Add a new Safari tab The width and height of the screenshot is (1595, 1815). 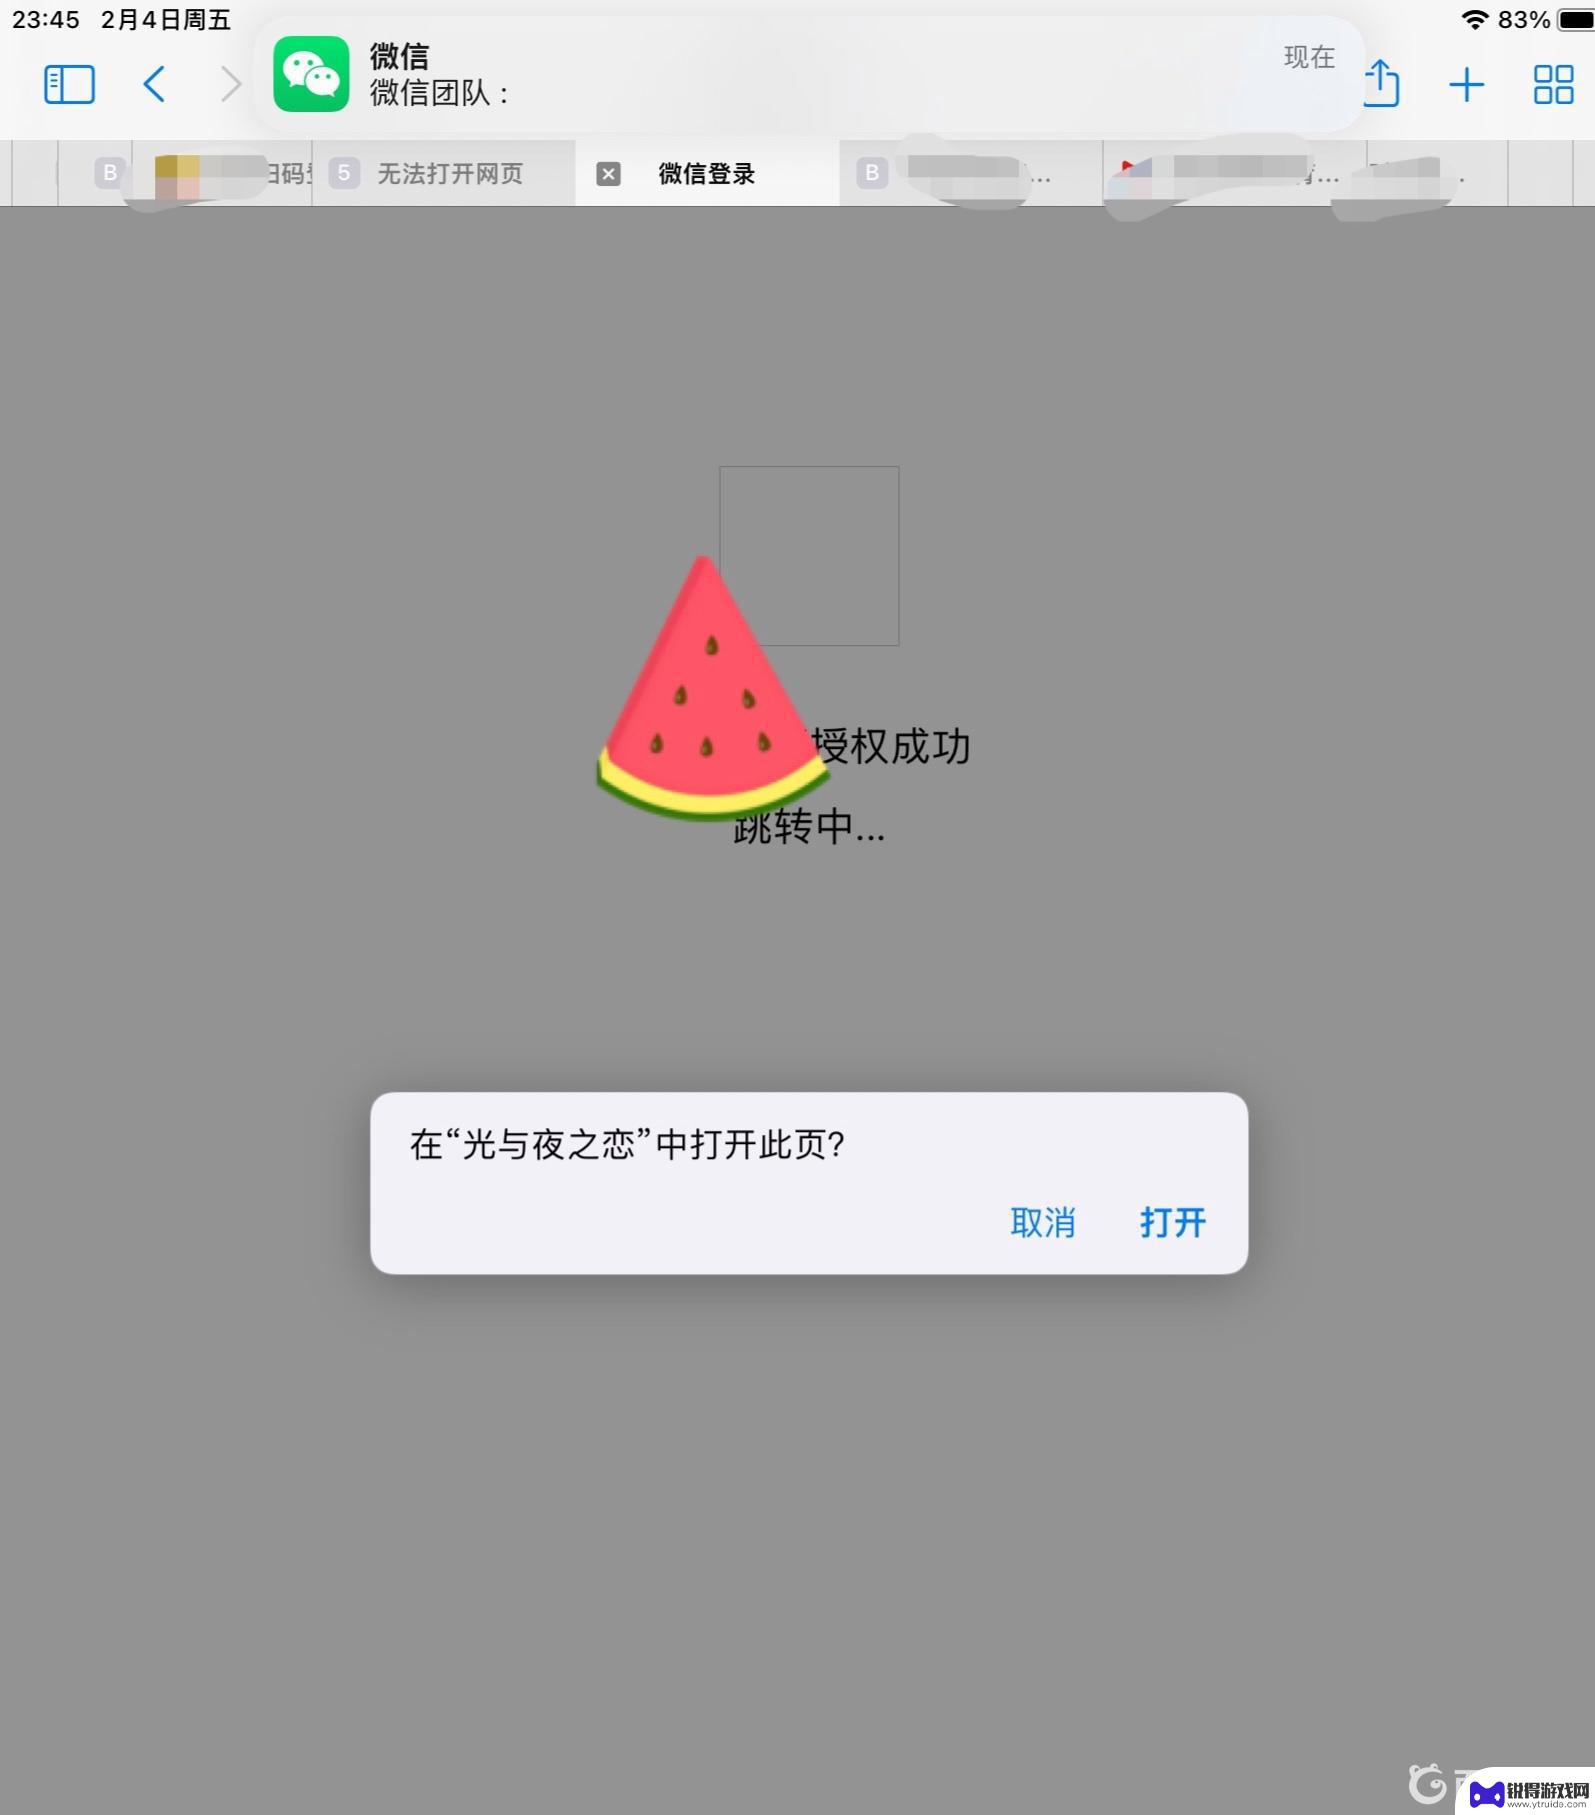(x=1466, y=85)
